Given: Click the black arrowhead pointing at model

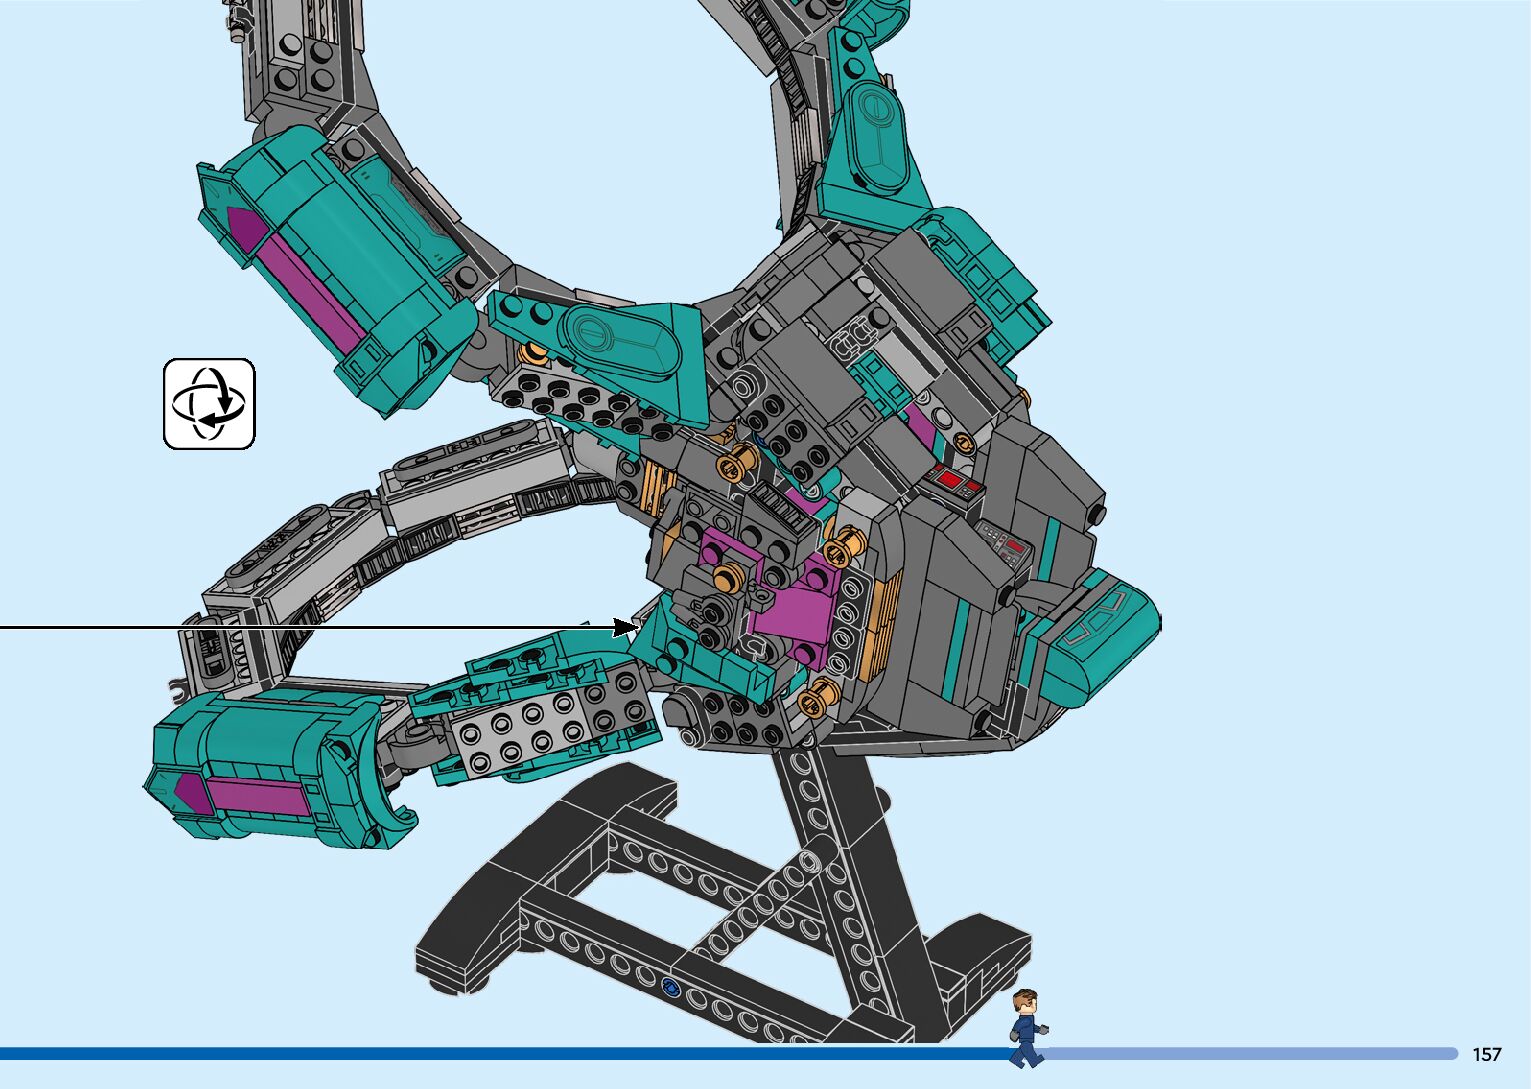Looking at the screenshot, I should (x=625, y=627).
